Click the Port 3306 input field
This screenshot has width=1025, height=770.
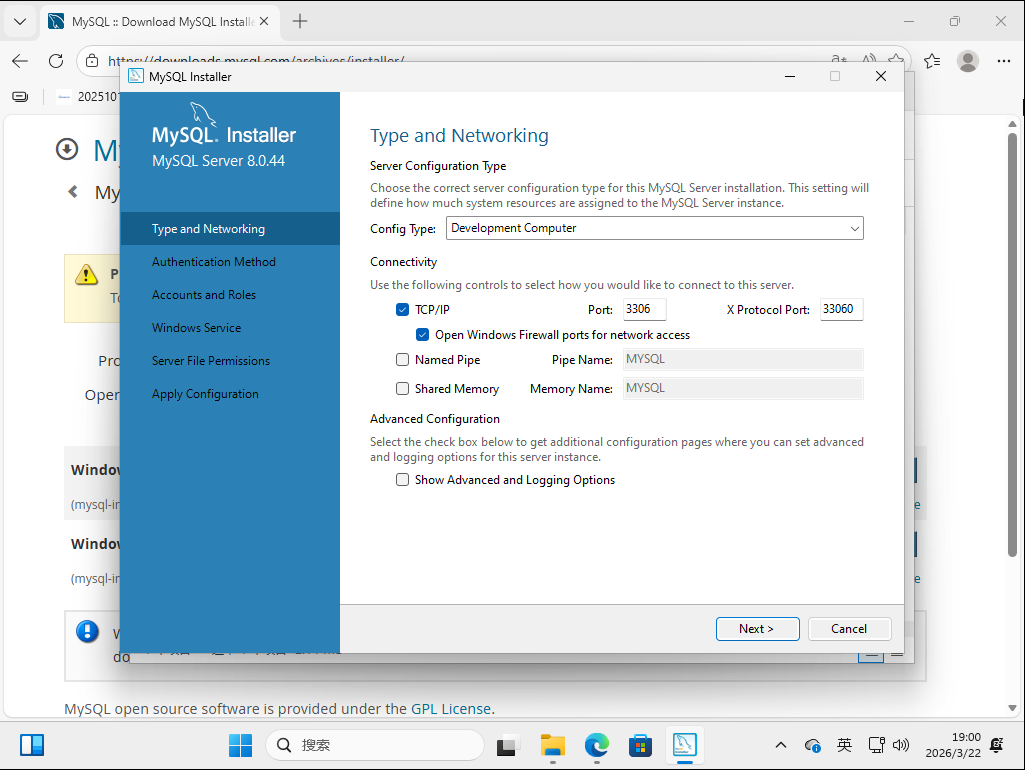point(645,309)
